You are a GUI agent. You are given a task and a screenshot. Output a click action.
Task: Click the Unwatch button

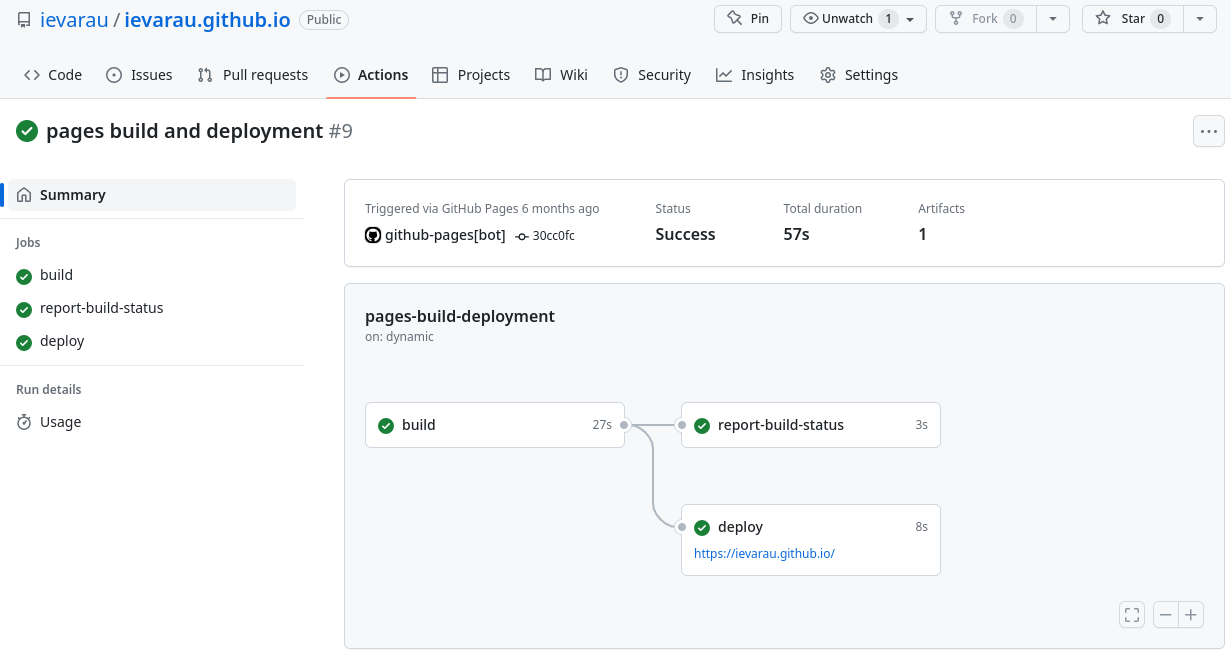(860, 19)
